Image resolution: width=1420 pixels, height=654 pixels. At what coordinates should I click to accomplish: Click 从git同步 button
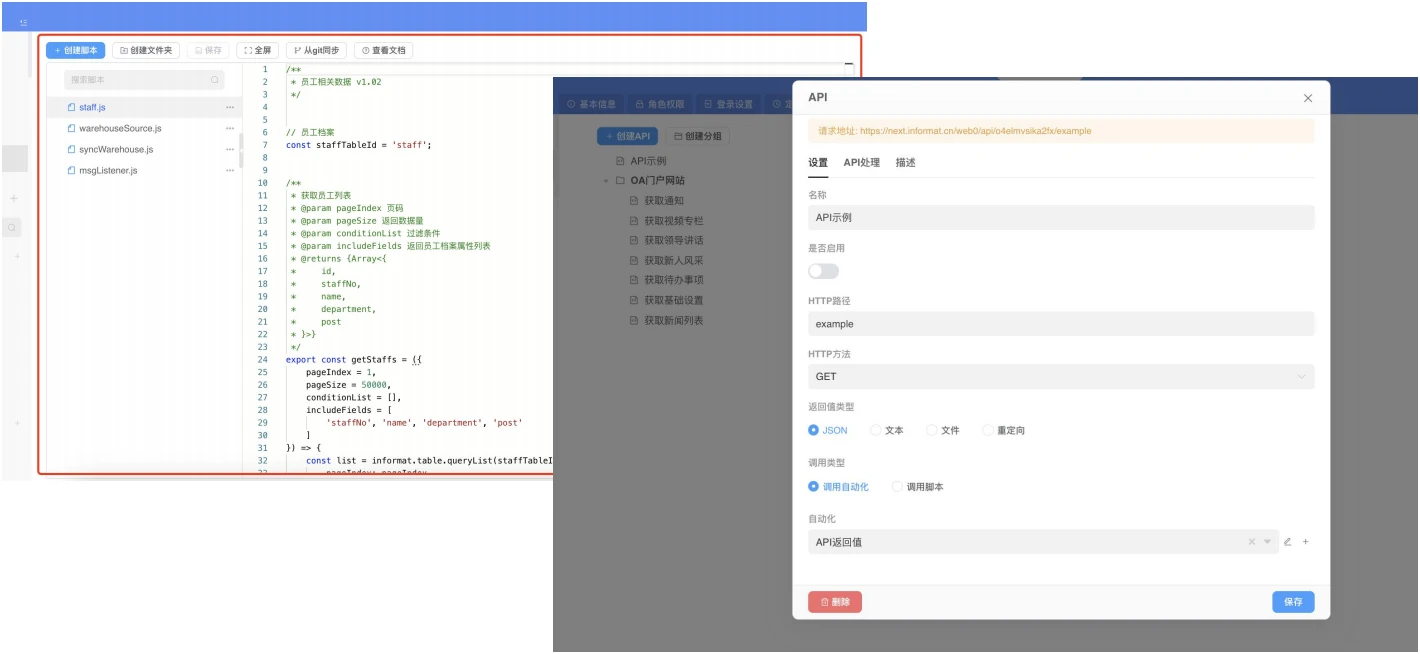tap(316, 50)
